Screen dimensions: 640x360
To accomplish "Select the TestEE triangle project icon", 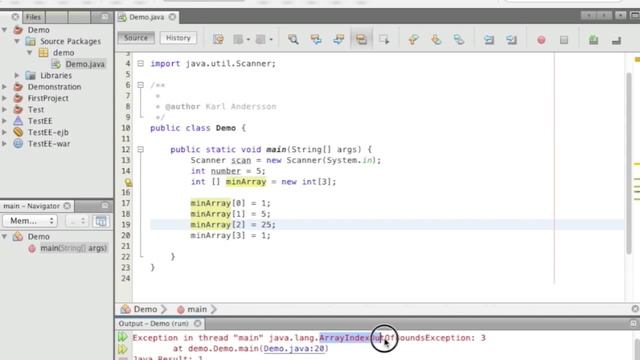I will click(x=18, y=121).
